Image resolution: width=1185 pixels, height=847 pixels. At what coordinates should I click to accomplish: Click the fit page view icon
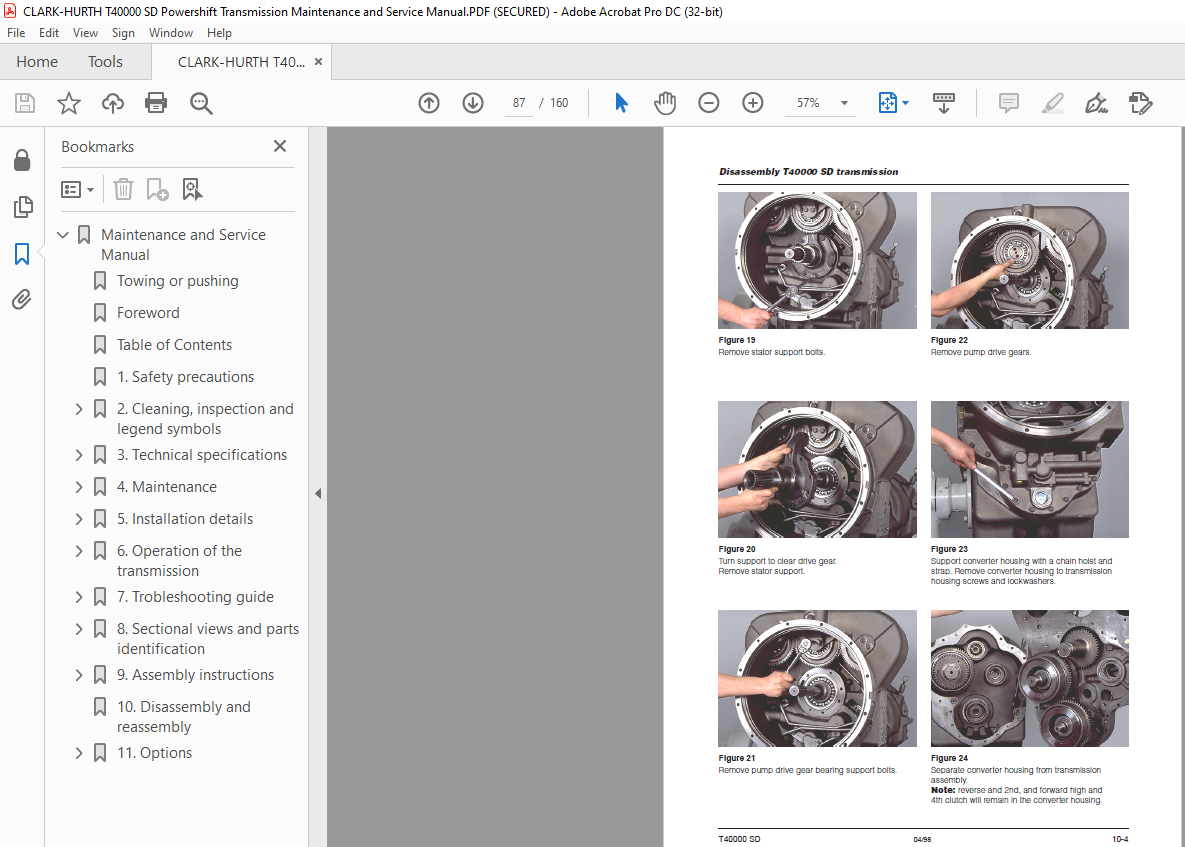(887, 103)
